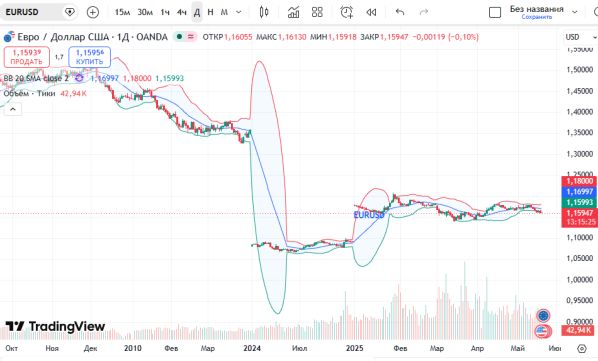The height and width of the screenshot is (361, 598).
Task: Click the undo arrow
Action: [400, 12]
